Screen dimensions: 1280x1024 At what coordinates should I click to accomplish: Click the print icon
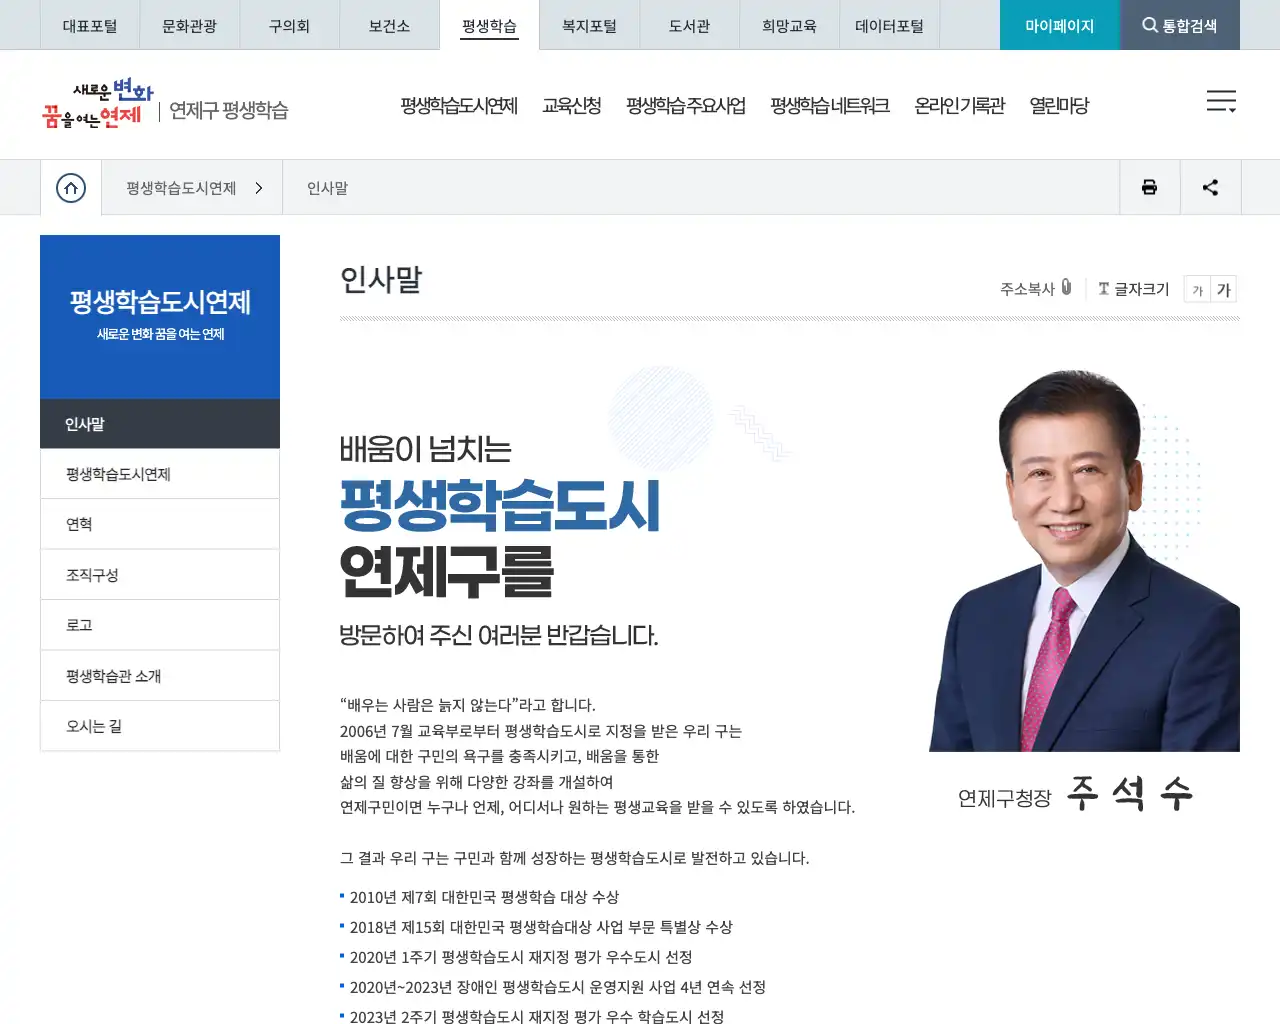point(1149,187)
